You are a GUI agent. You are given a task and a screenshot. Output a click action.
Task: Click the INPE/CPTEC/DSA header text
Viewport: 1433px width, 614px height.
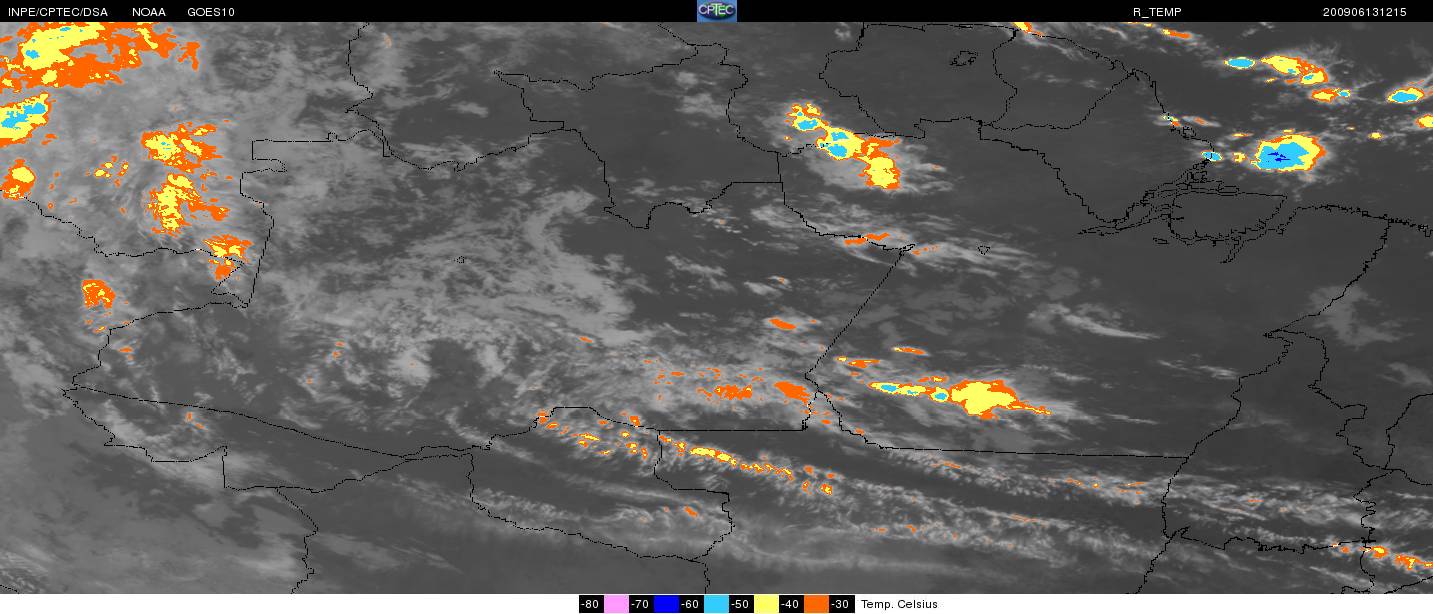[57, 12]
